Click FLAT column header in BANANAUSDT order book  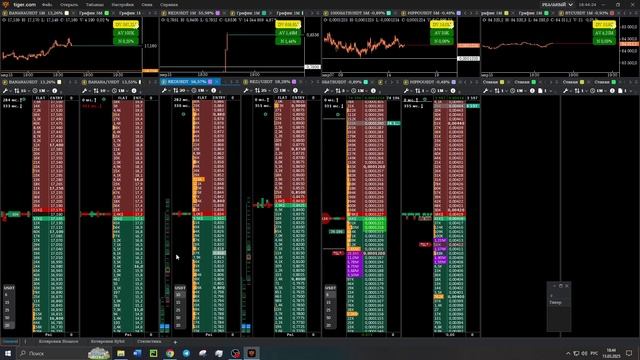tap(40, 98)
